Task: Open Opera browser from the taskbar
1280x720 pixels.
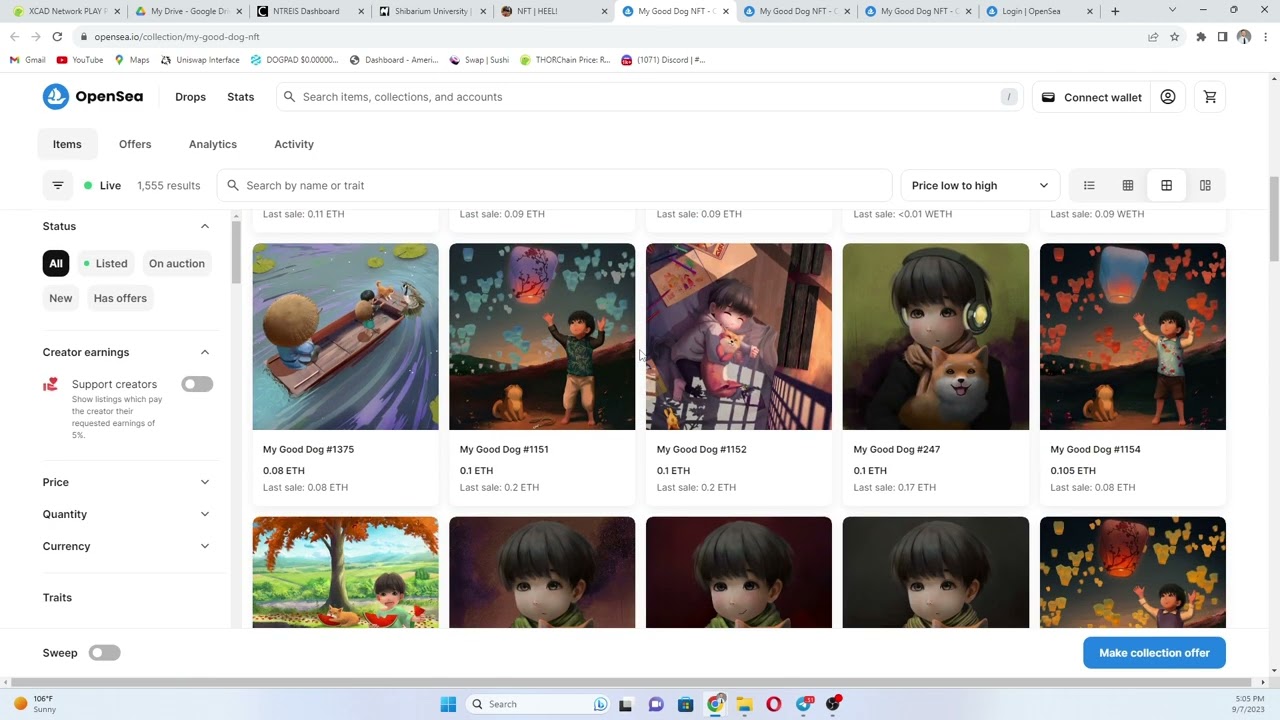Action: [773, 704]
